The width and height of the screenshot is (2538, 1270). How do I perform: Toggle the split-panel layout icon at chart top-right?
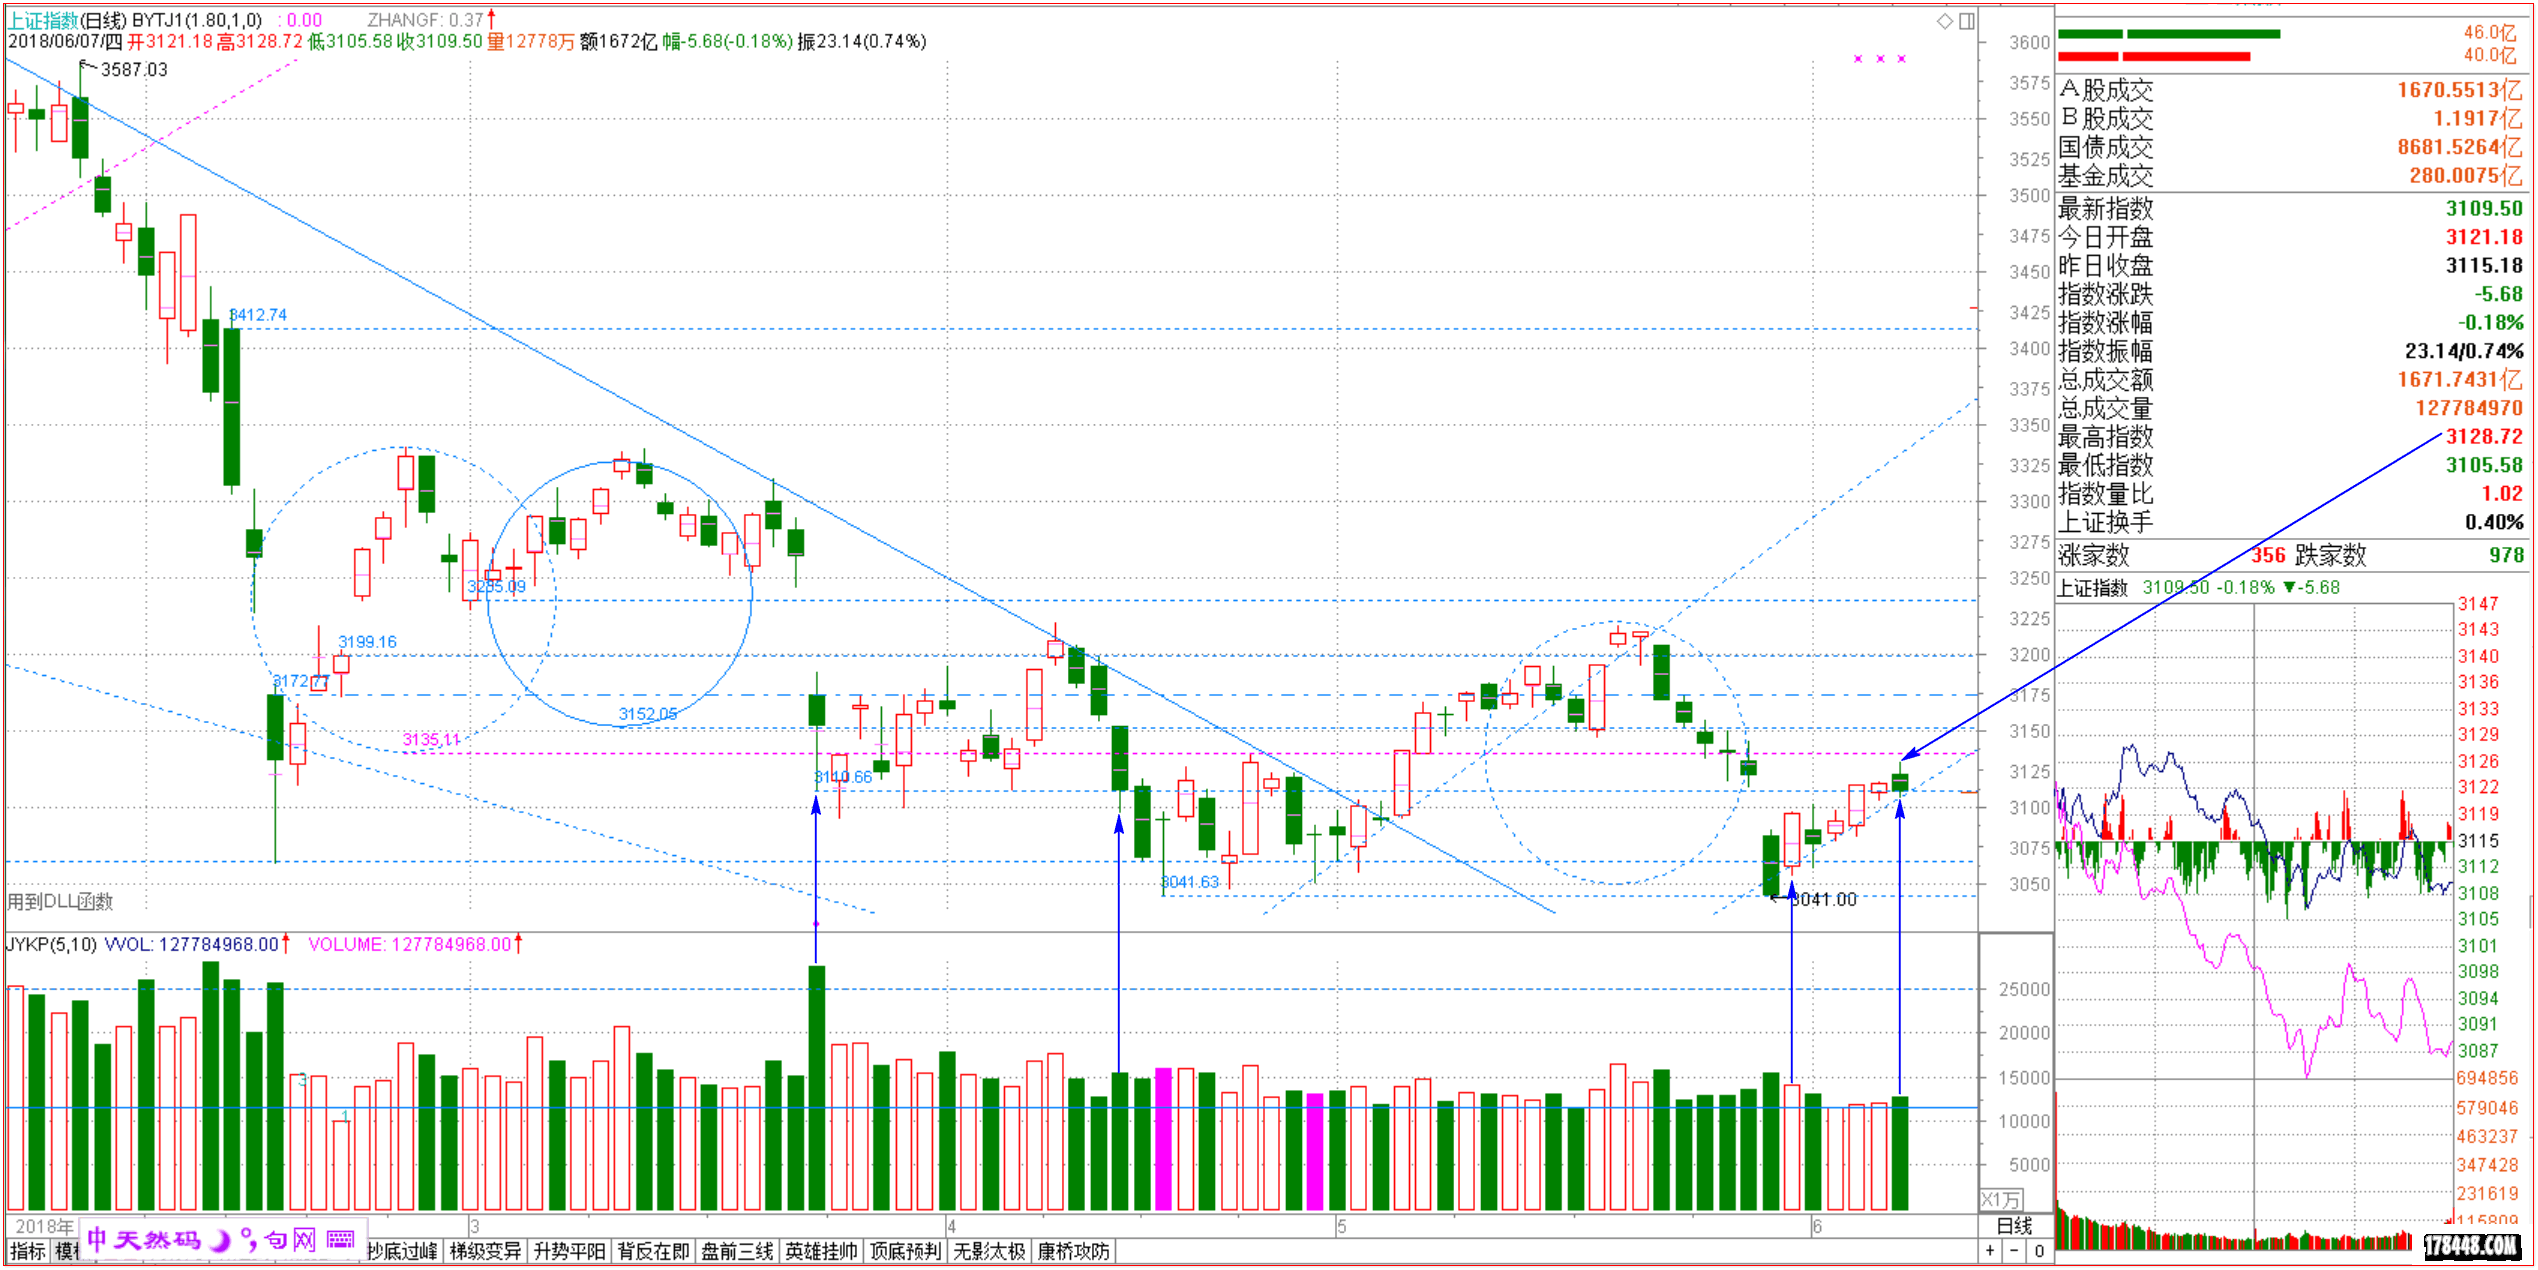pyautogui.click(x=1967, y=21)
